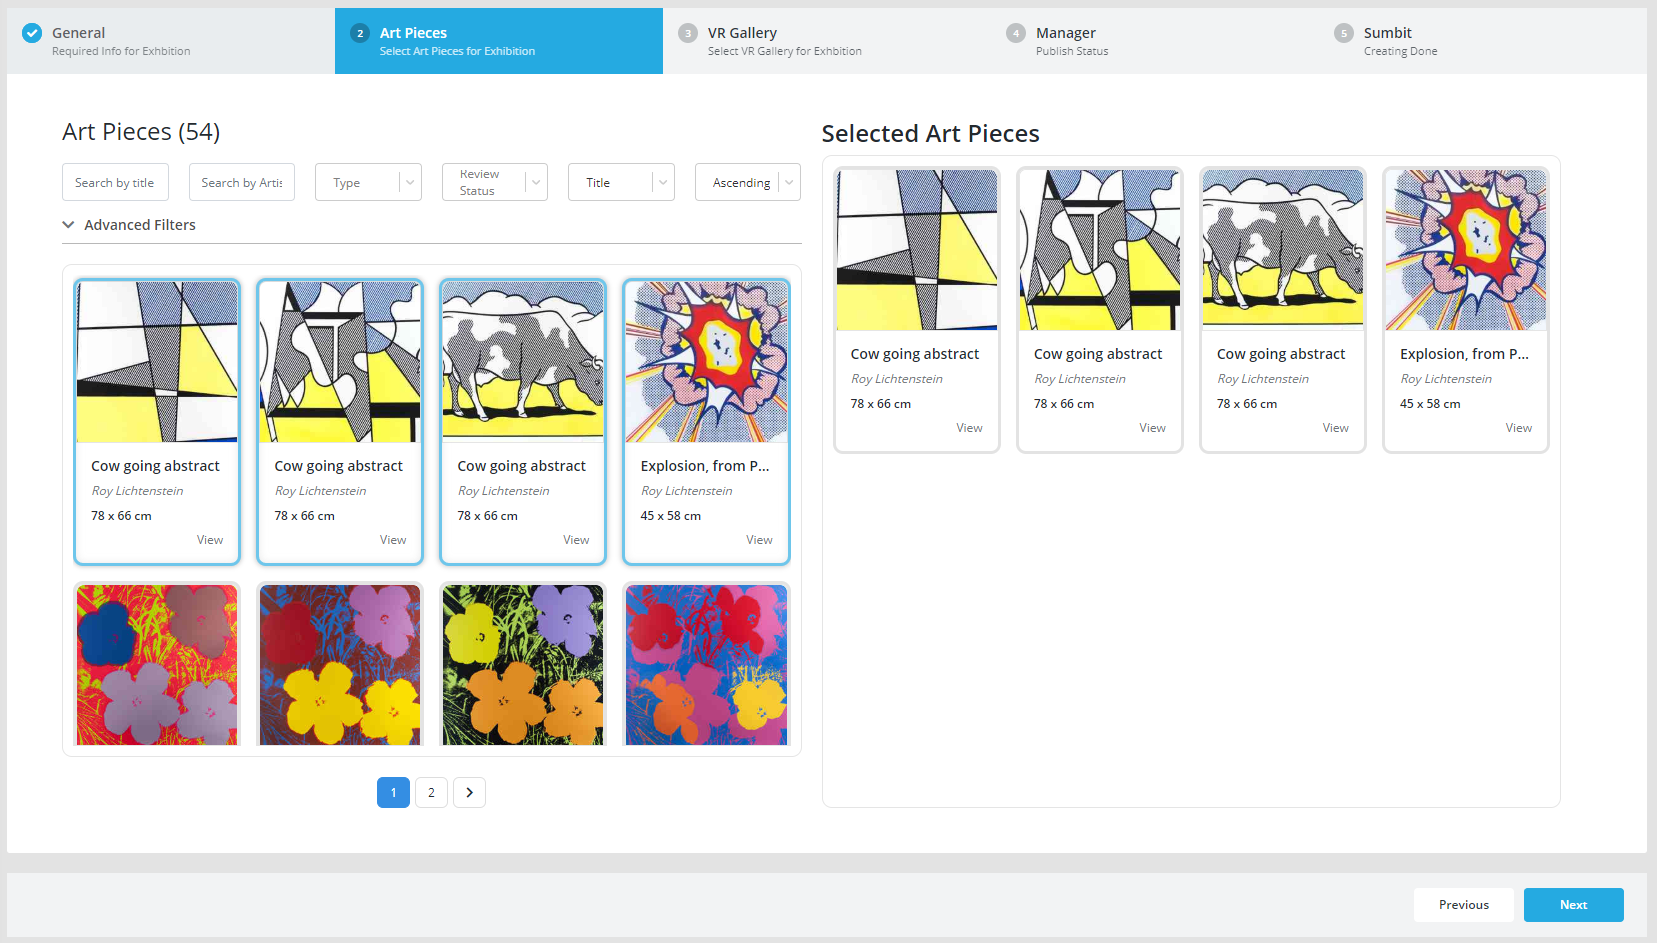Select the black-background flowers artwork with orange blooms
The height and width of the screenshot is (943, 1657).
(523, 665)
